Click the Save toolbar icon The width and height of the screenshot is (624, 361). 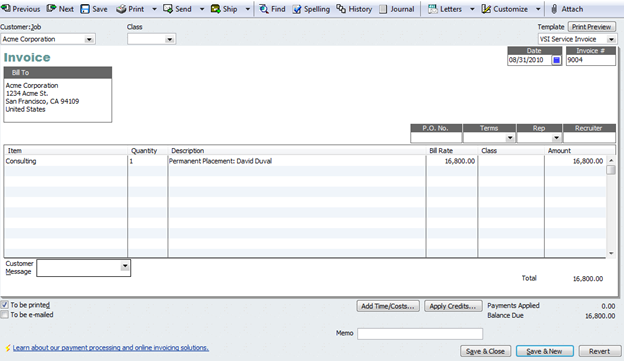pos(94,9)
